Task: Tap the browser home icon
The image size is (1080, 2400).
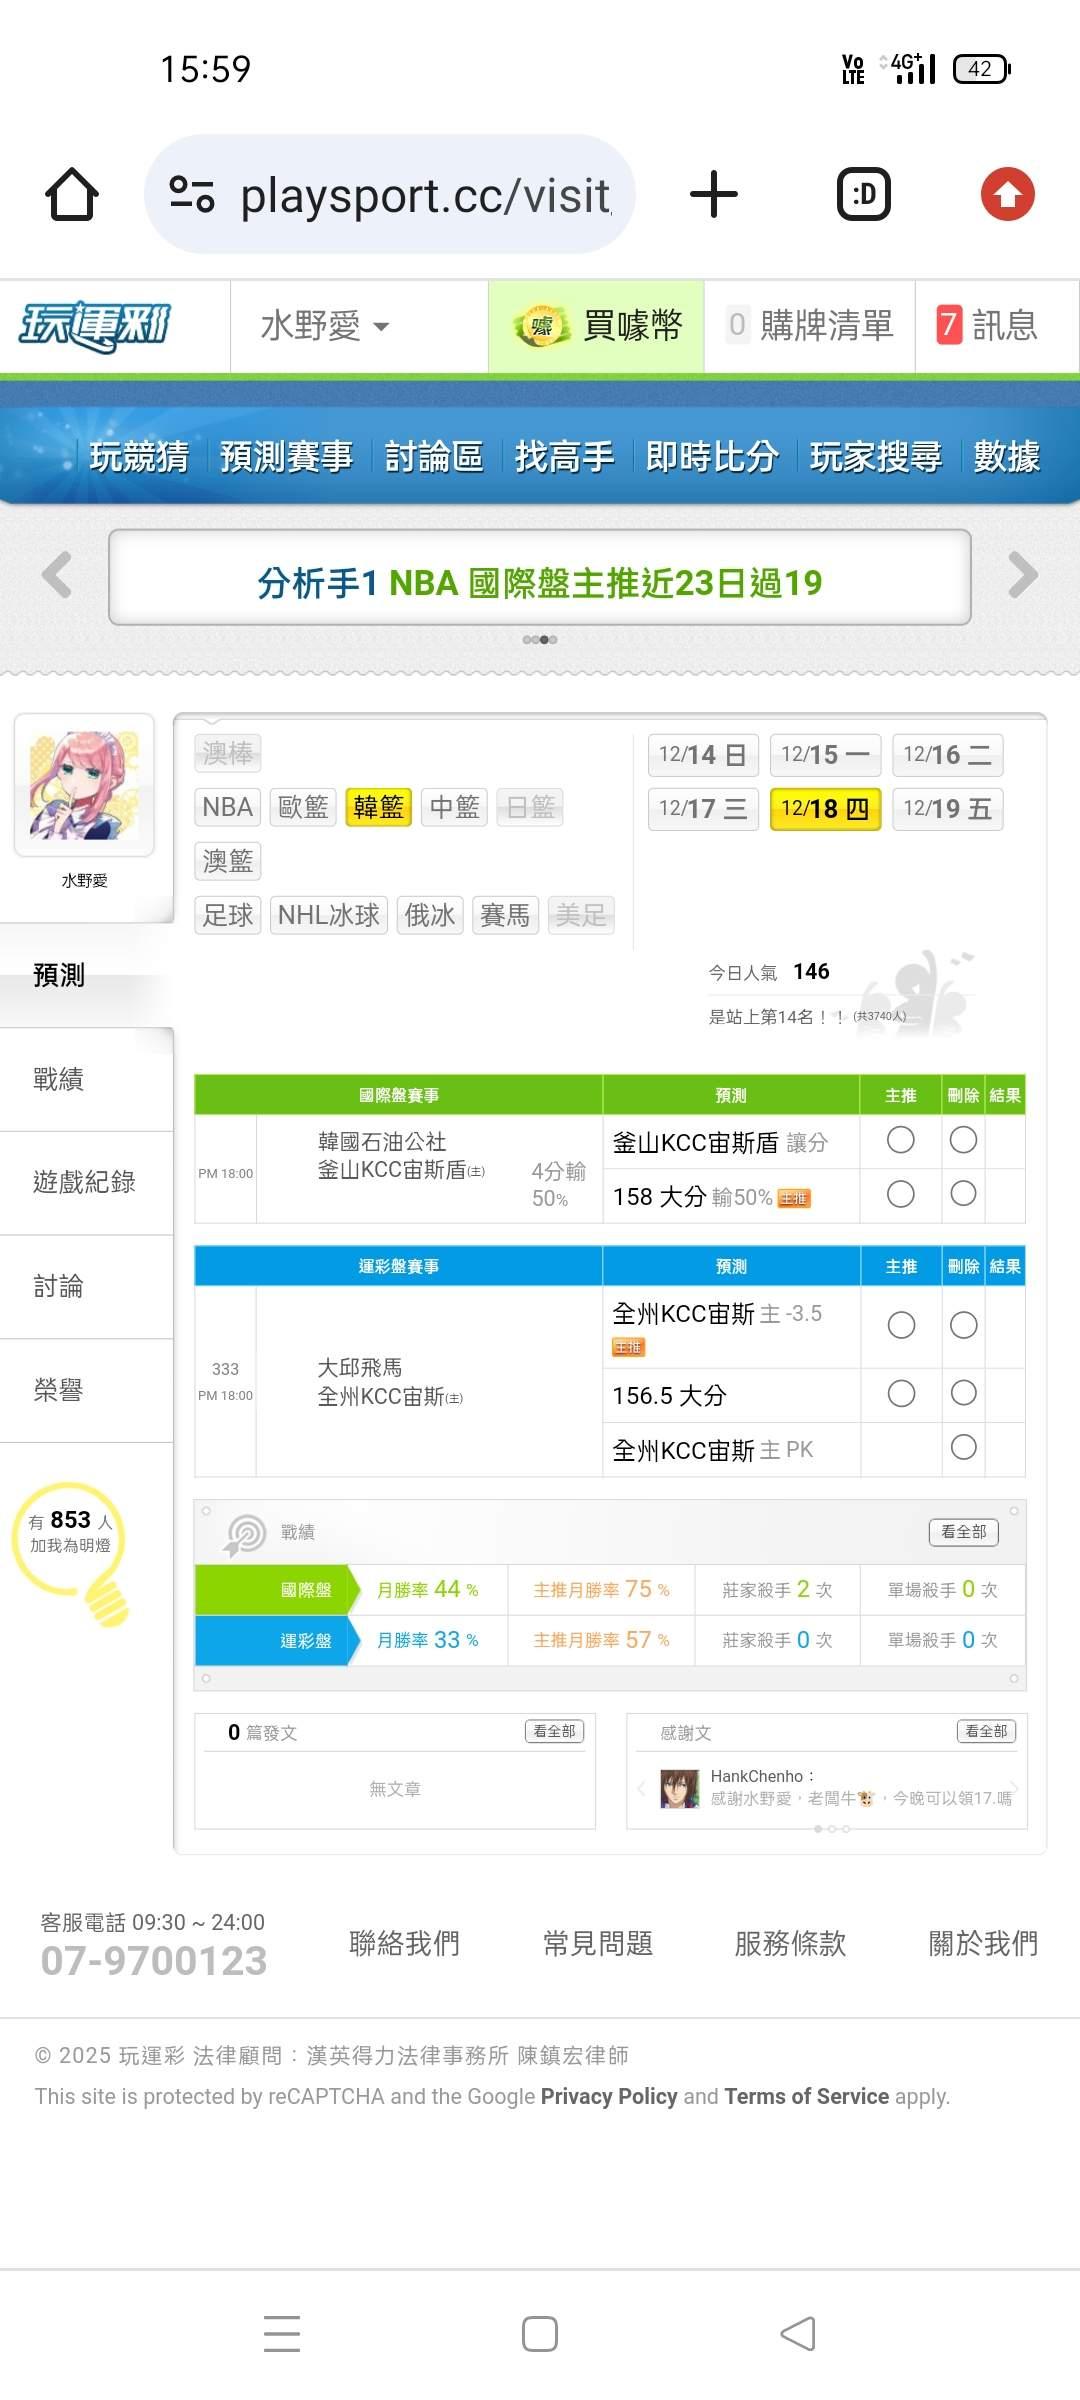Action: 72,194
